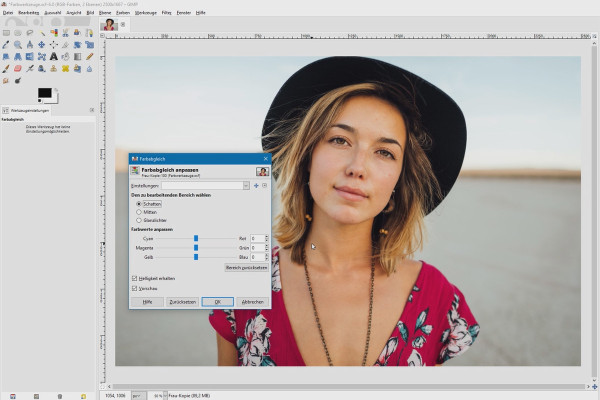Open the Datei menu
This screenshot has width=600, height=400.
point(8,13)
